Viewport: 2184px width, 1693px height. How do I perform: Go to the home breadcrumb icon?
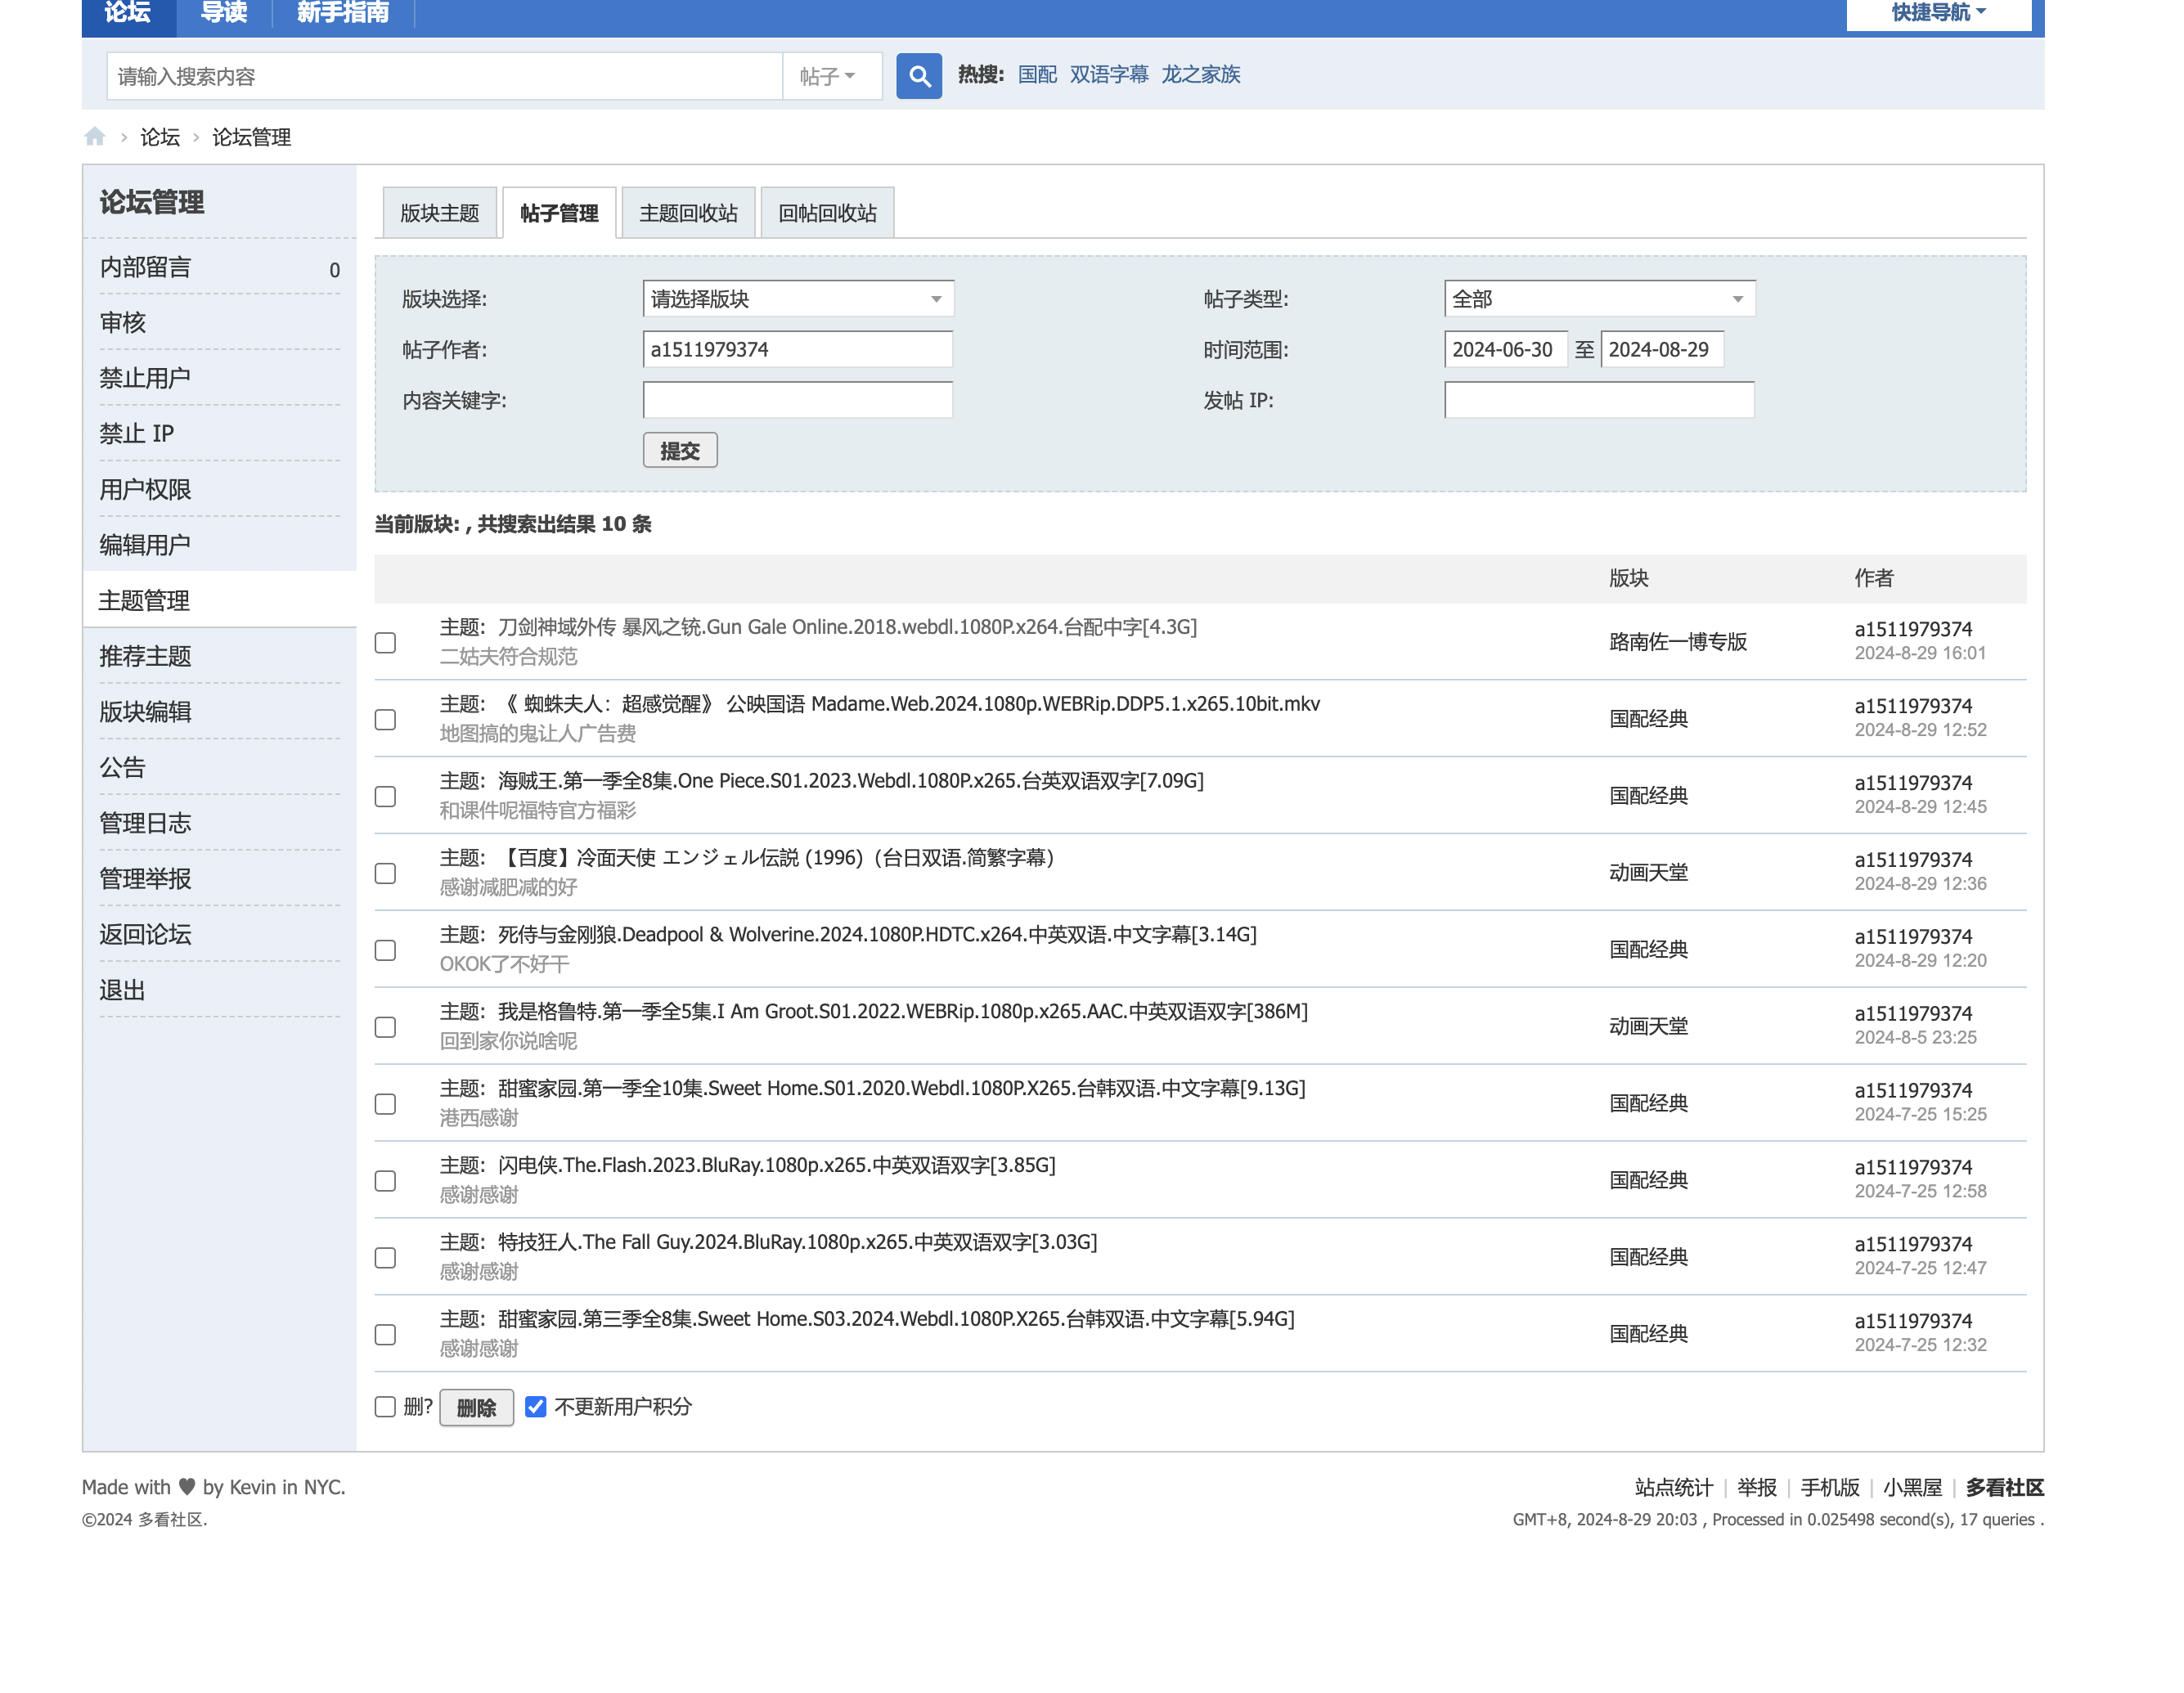click(x=95, y=137)
